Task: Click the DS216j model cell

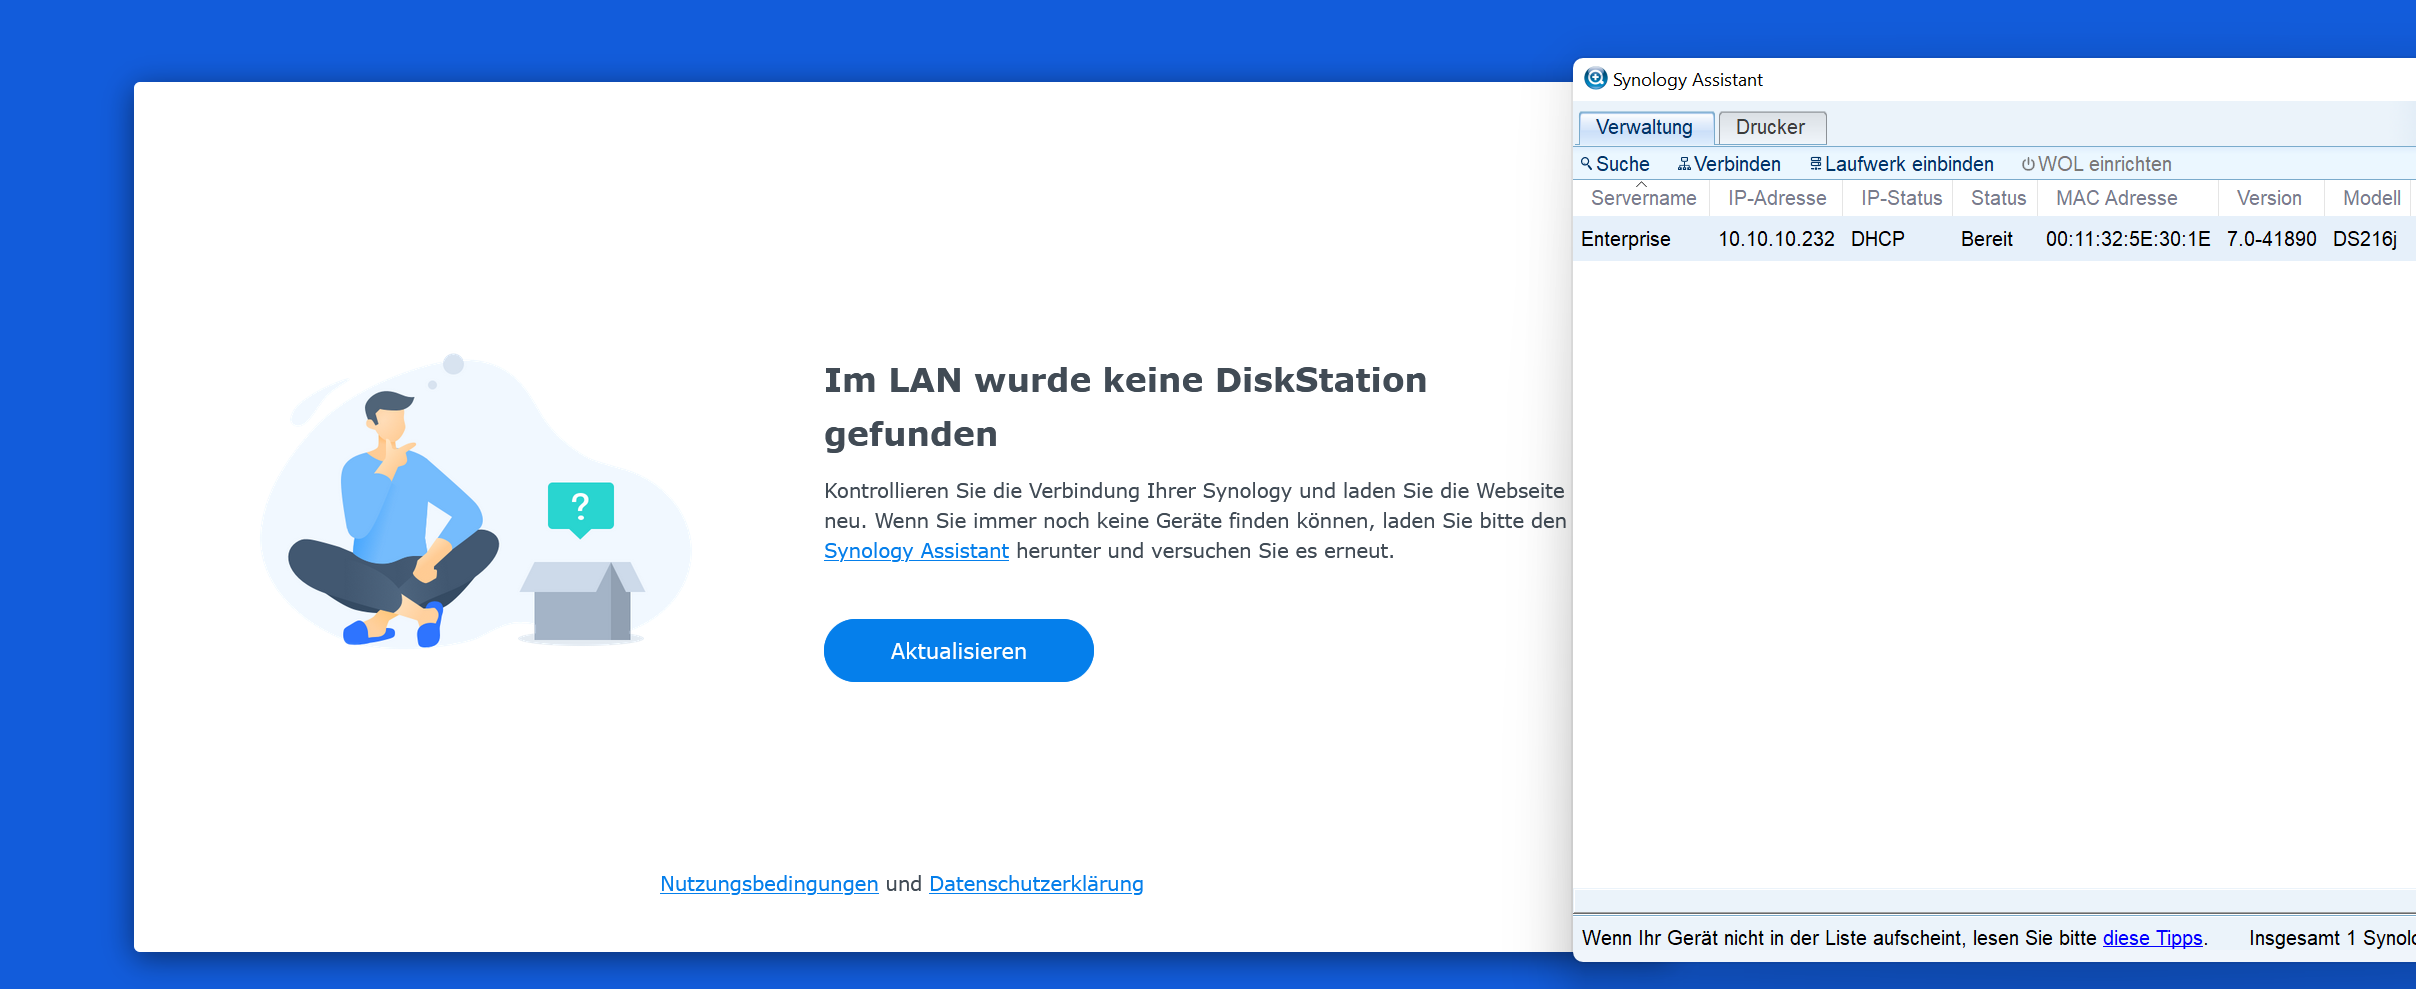Action: (x=2365, y=239)
